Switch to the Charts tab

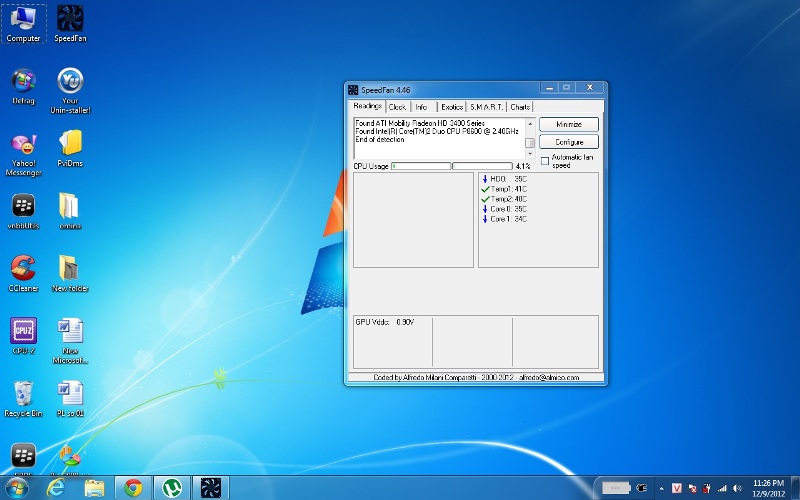pos(520,107)
